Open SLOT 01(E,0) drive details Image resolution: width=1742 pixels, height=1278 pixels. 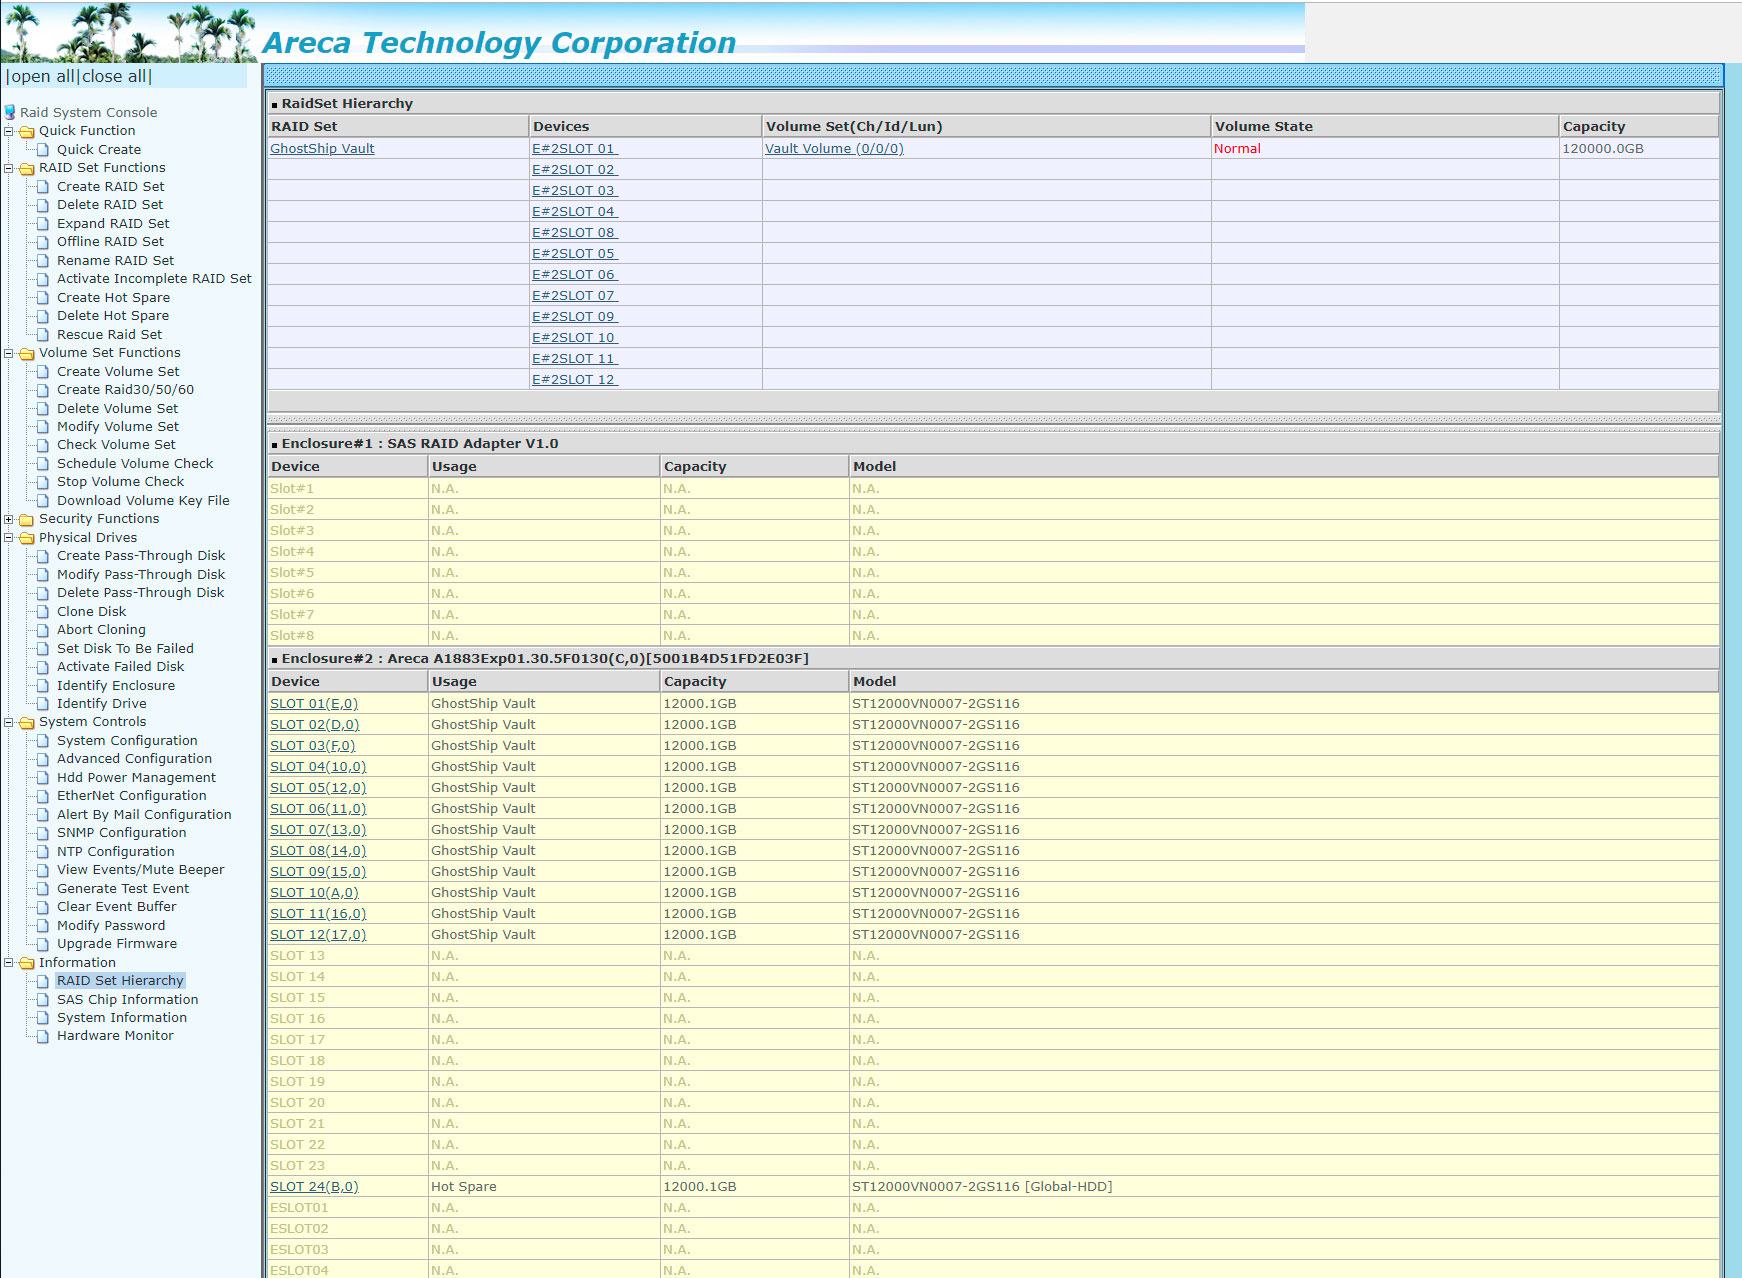coord(314,704)
